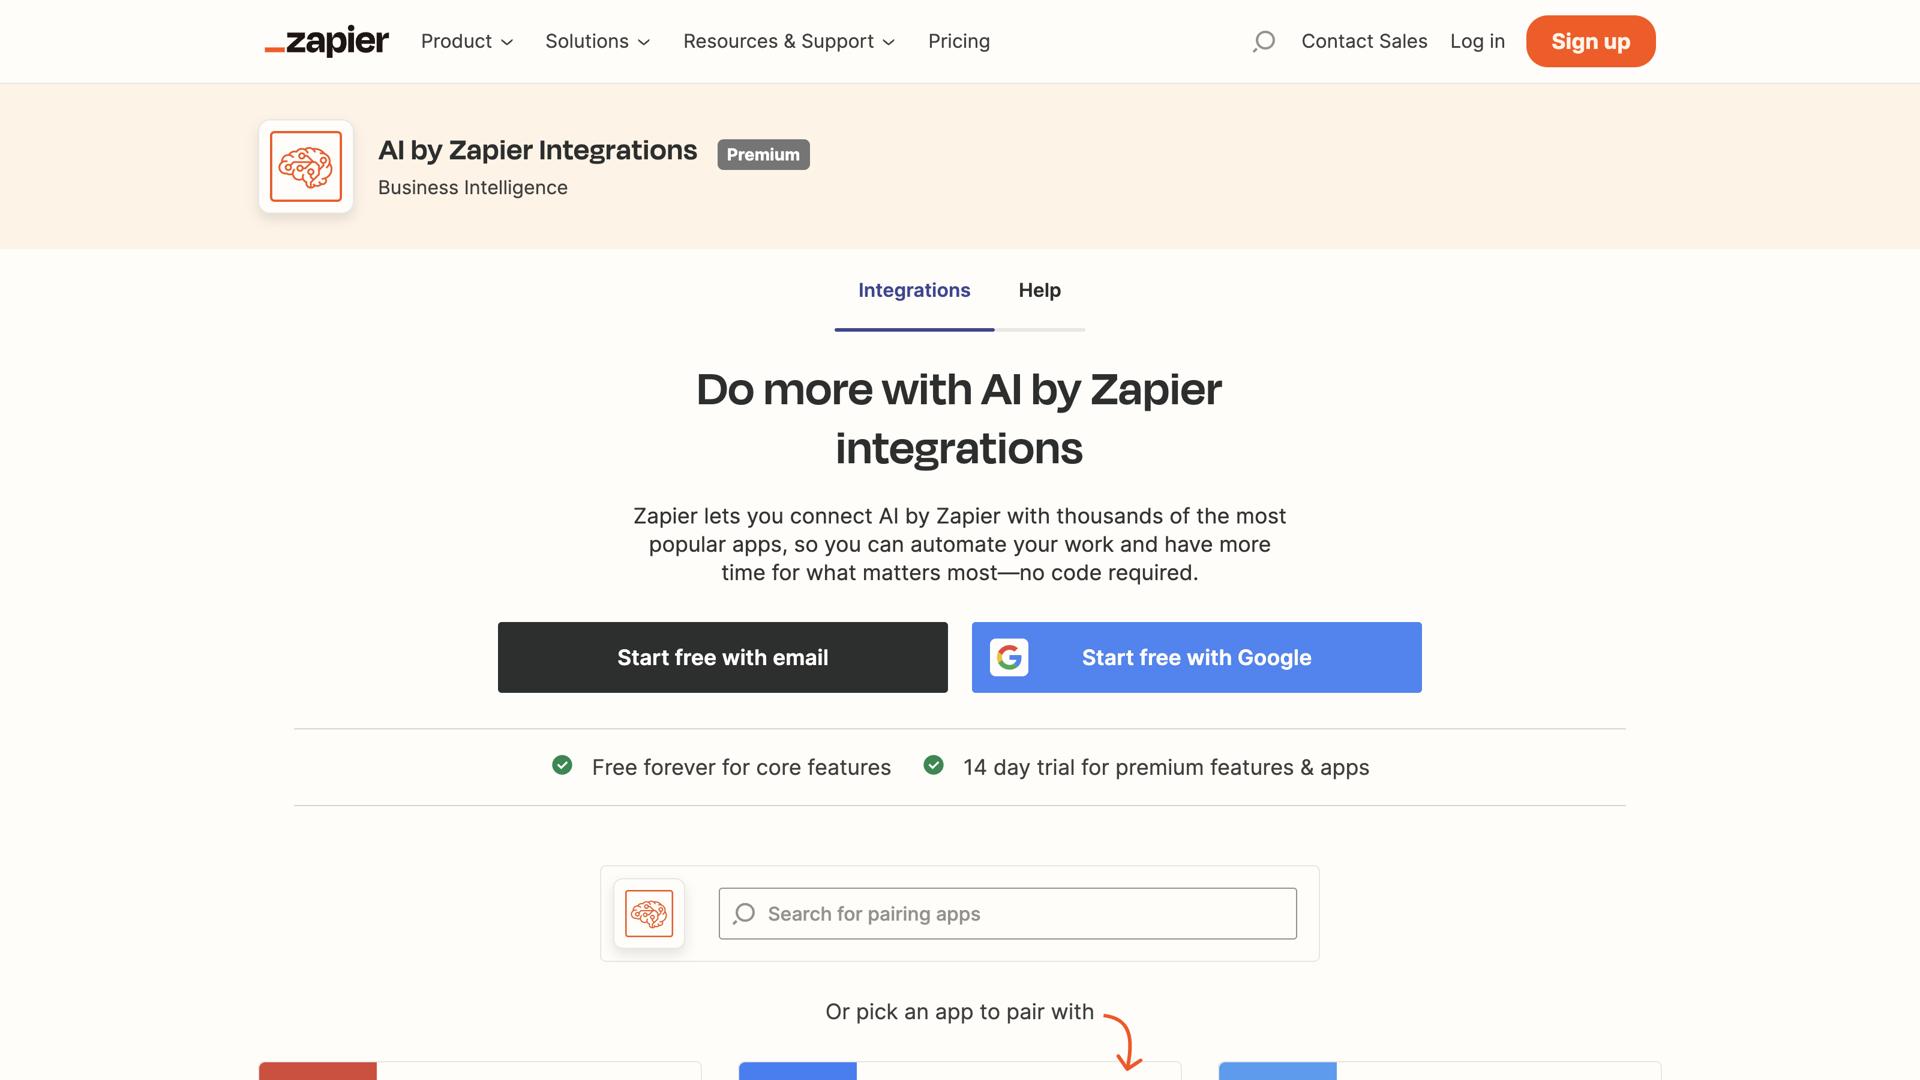Screen dimensions: 1920x1080
Task: Click the search magnifier icon in the header
Action: (1263, 41)
